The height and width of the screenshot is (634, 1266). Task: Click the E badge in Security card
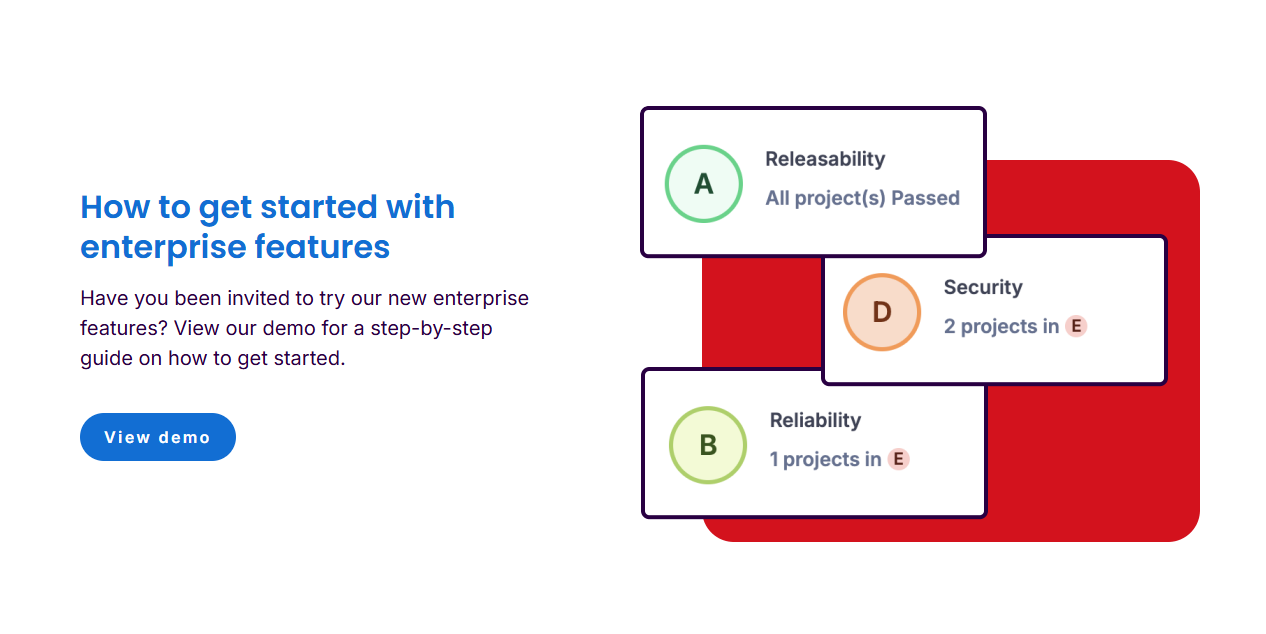coord(1076,326)
